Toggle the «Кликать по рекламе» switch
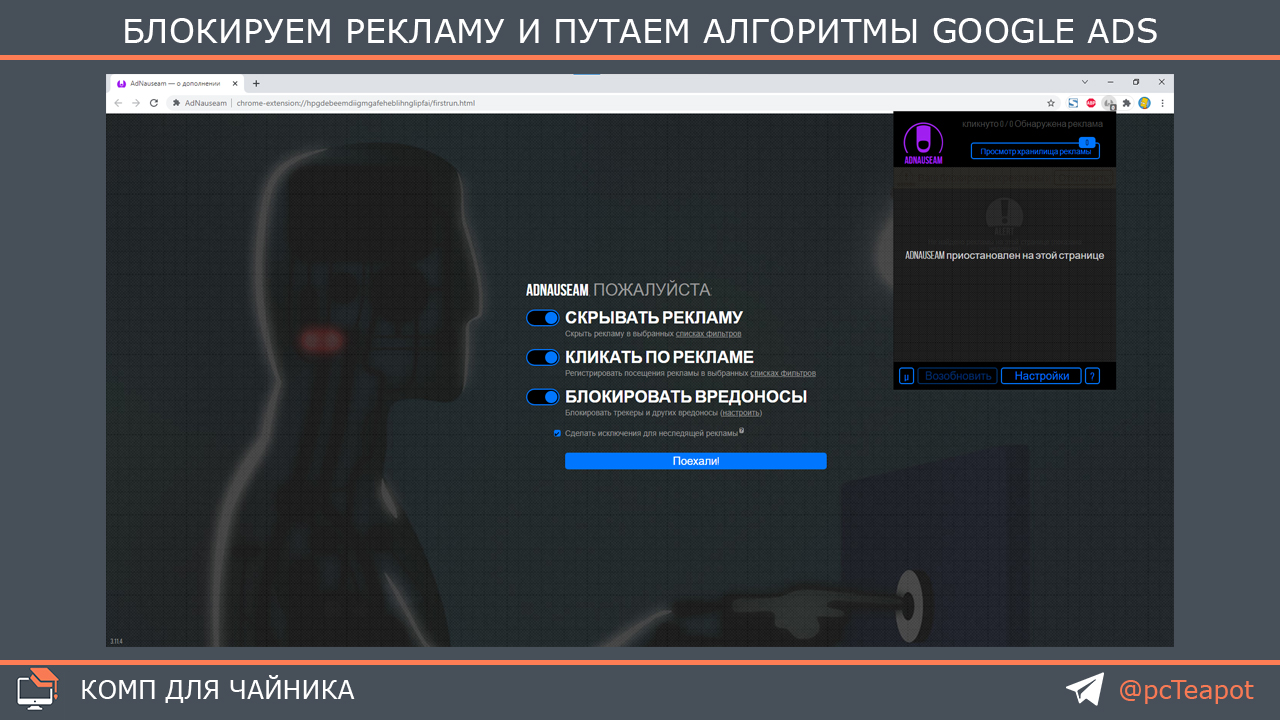The height and width of the screenshot is (720, 1280). [543, 357]
